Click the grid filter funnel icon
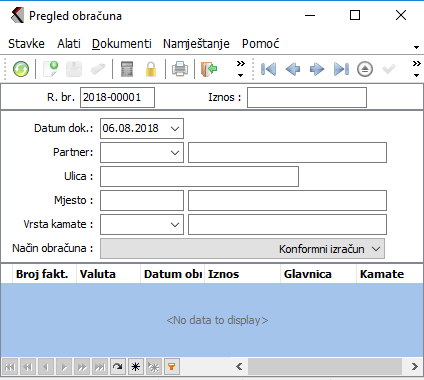 click(x=171, y=367)
